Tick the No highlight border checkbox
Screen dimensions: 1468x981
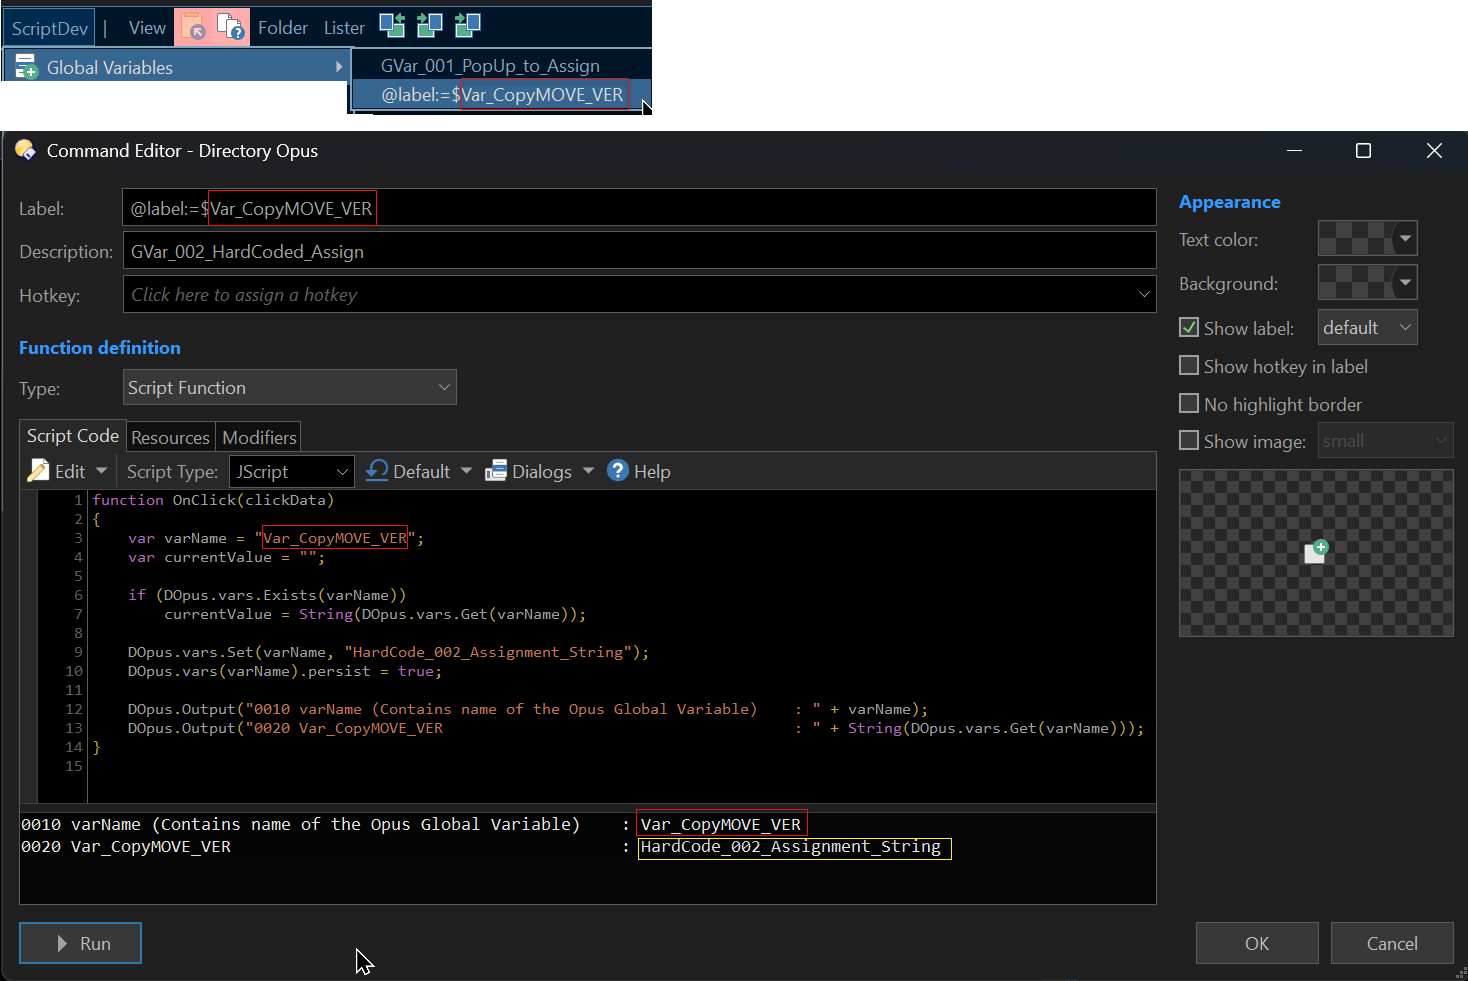point(1189,404)
